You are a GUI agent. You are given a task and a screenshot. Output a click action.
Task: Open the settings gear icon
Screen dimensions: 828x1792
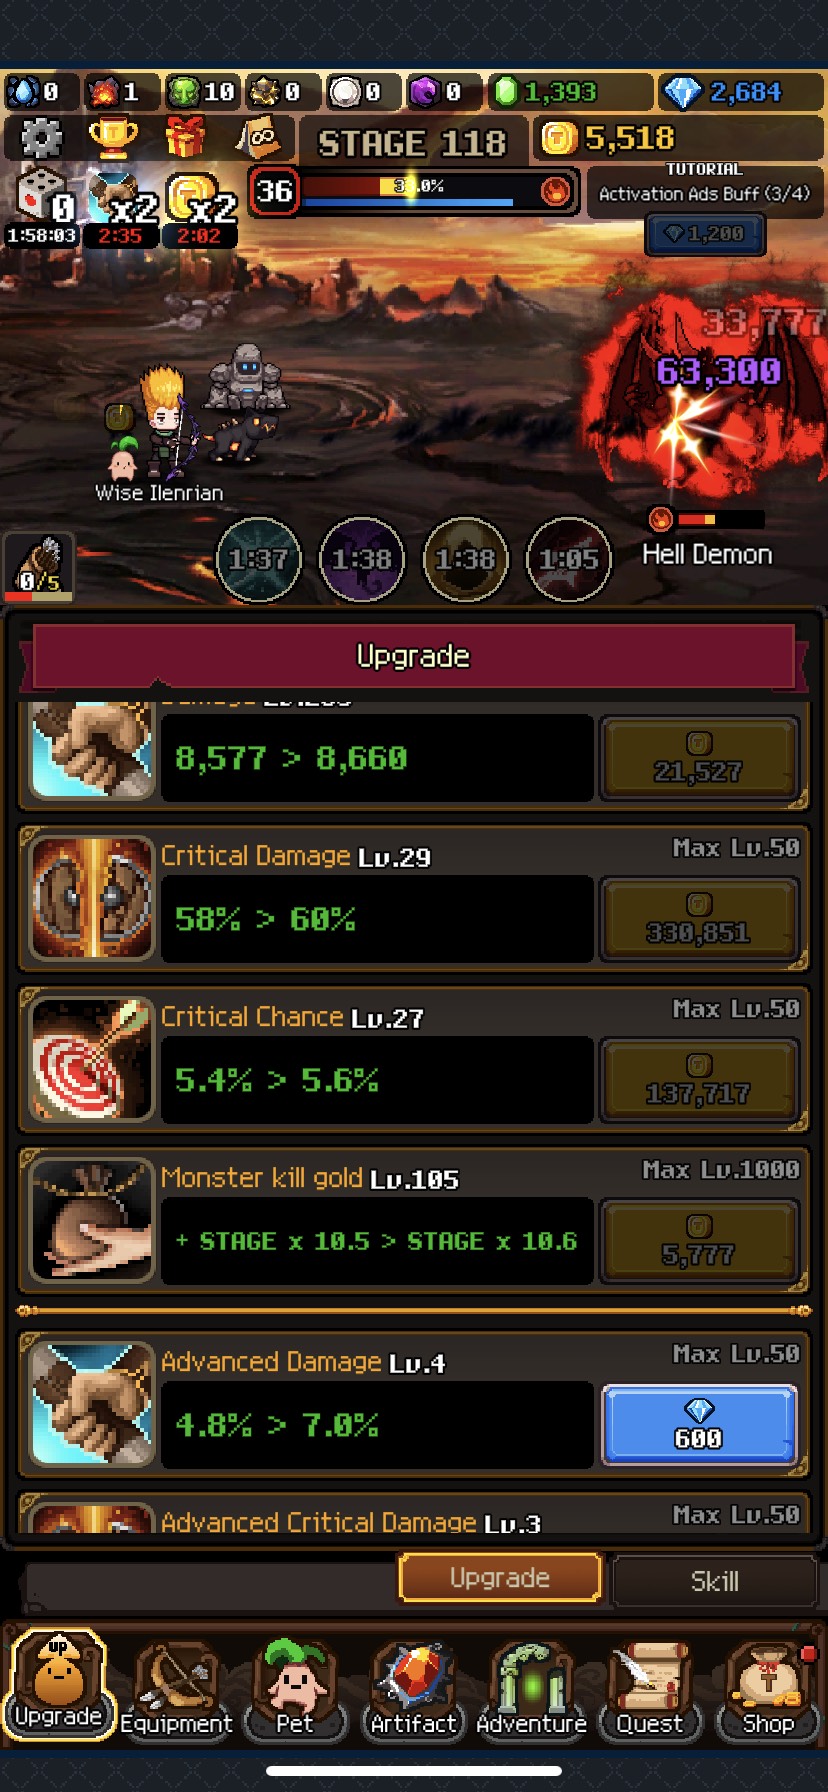coord(41,138)
